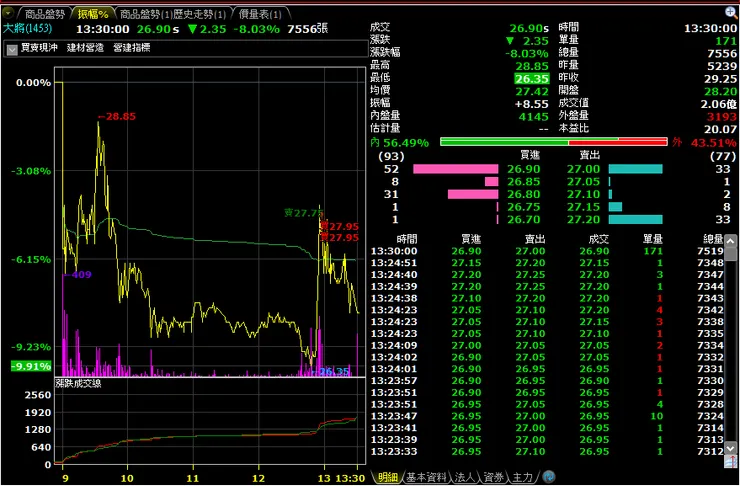Click the teal ask volume bar for 27.15
This screenshot has width=740, height=486.
(615, 207)
